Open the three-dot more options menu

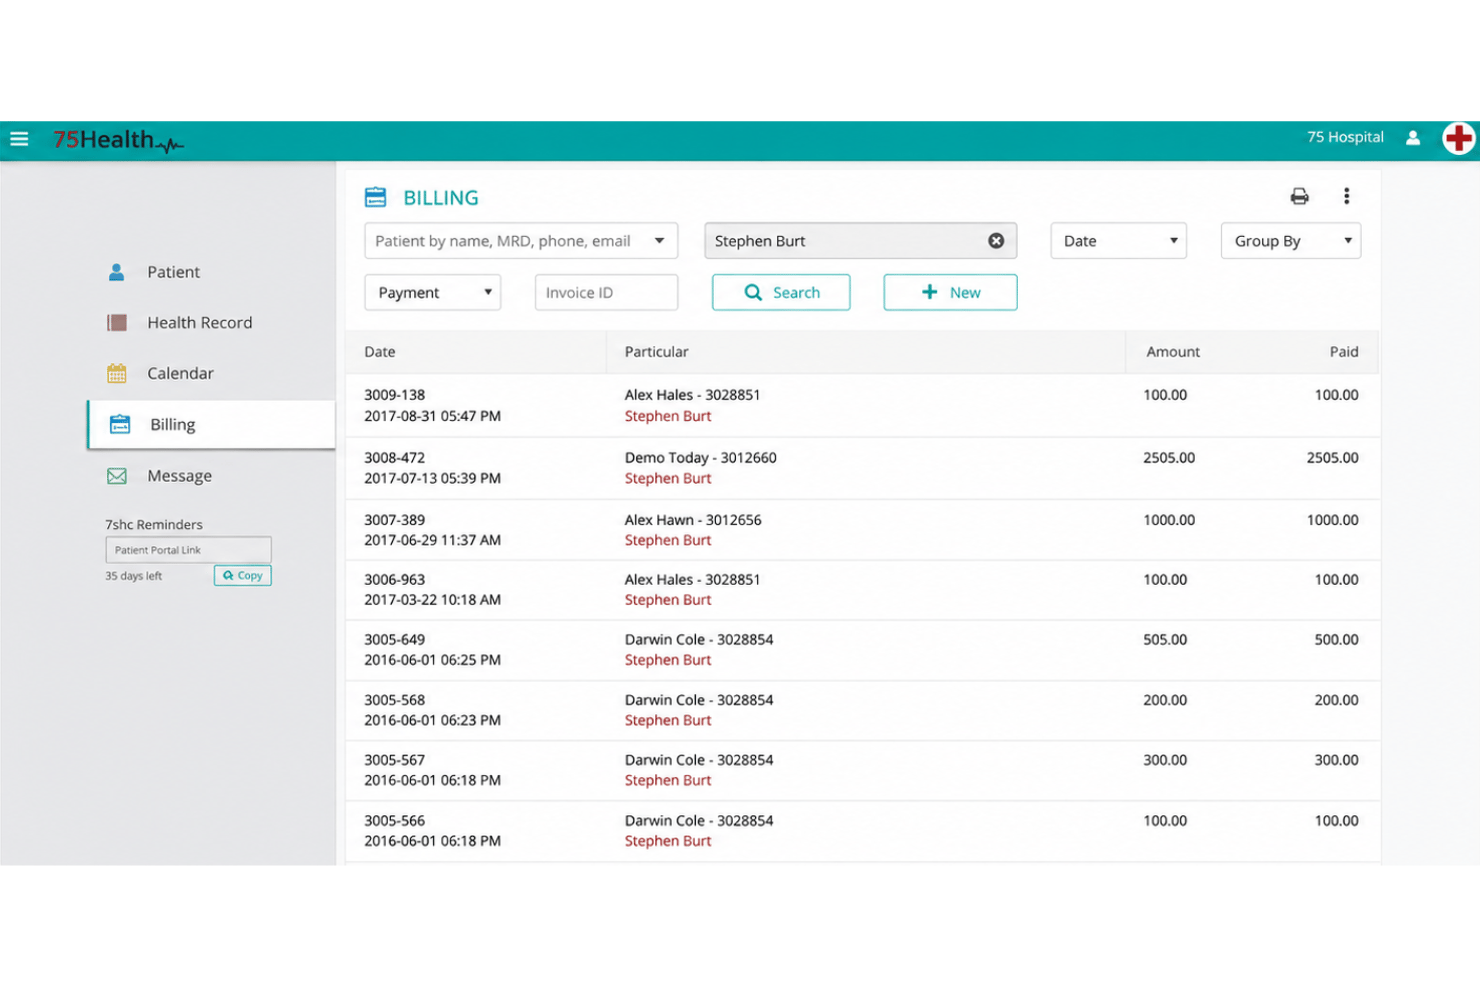click(1346, 196)
